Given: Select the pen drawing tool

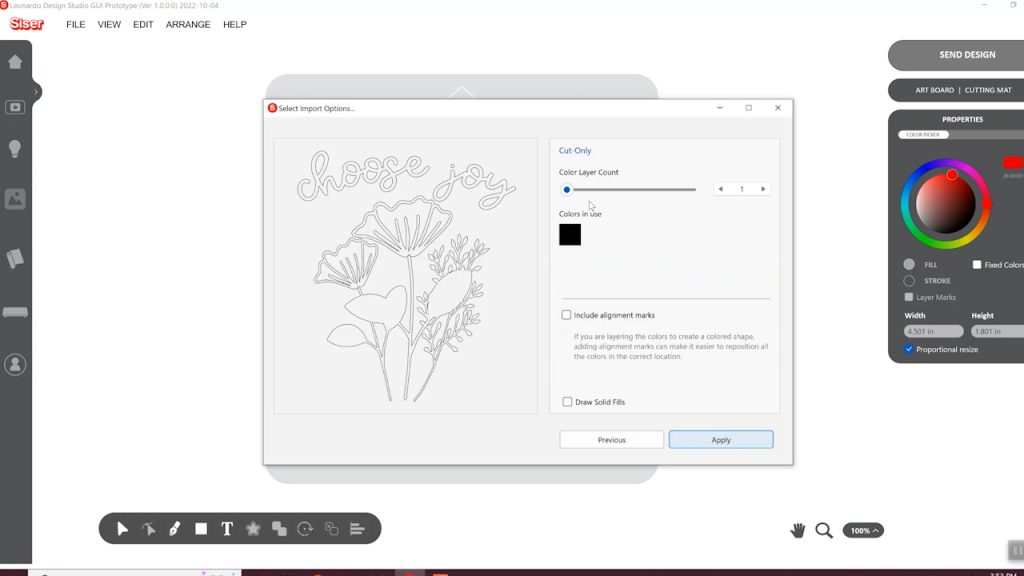Looking at the screenshot, I should [x=174, y=529].
